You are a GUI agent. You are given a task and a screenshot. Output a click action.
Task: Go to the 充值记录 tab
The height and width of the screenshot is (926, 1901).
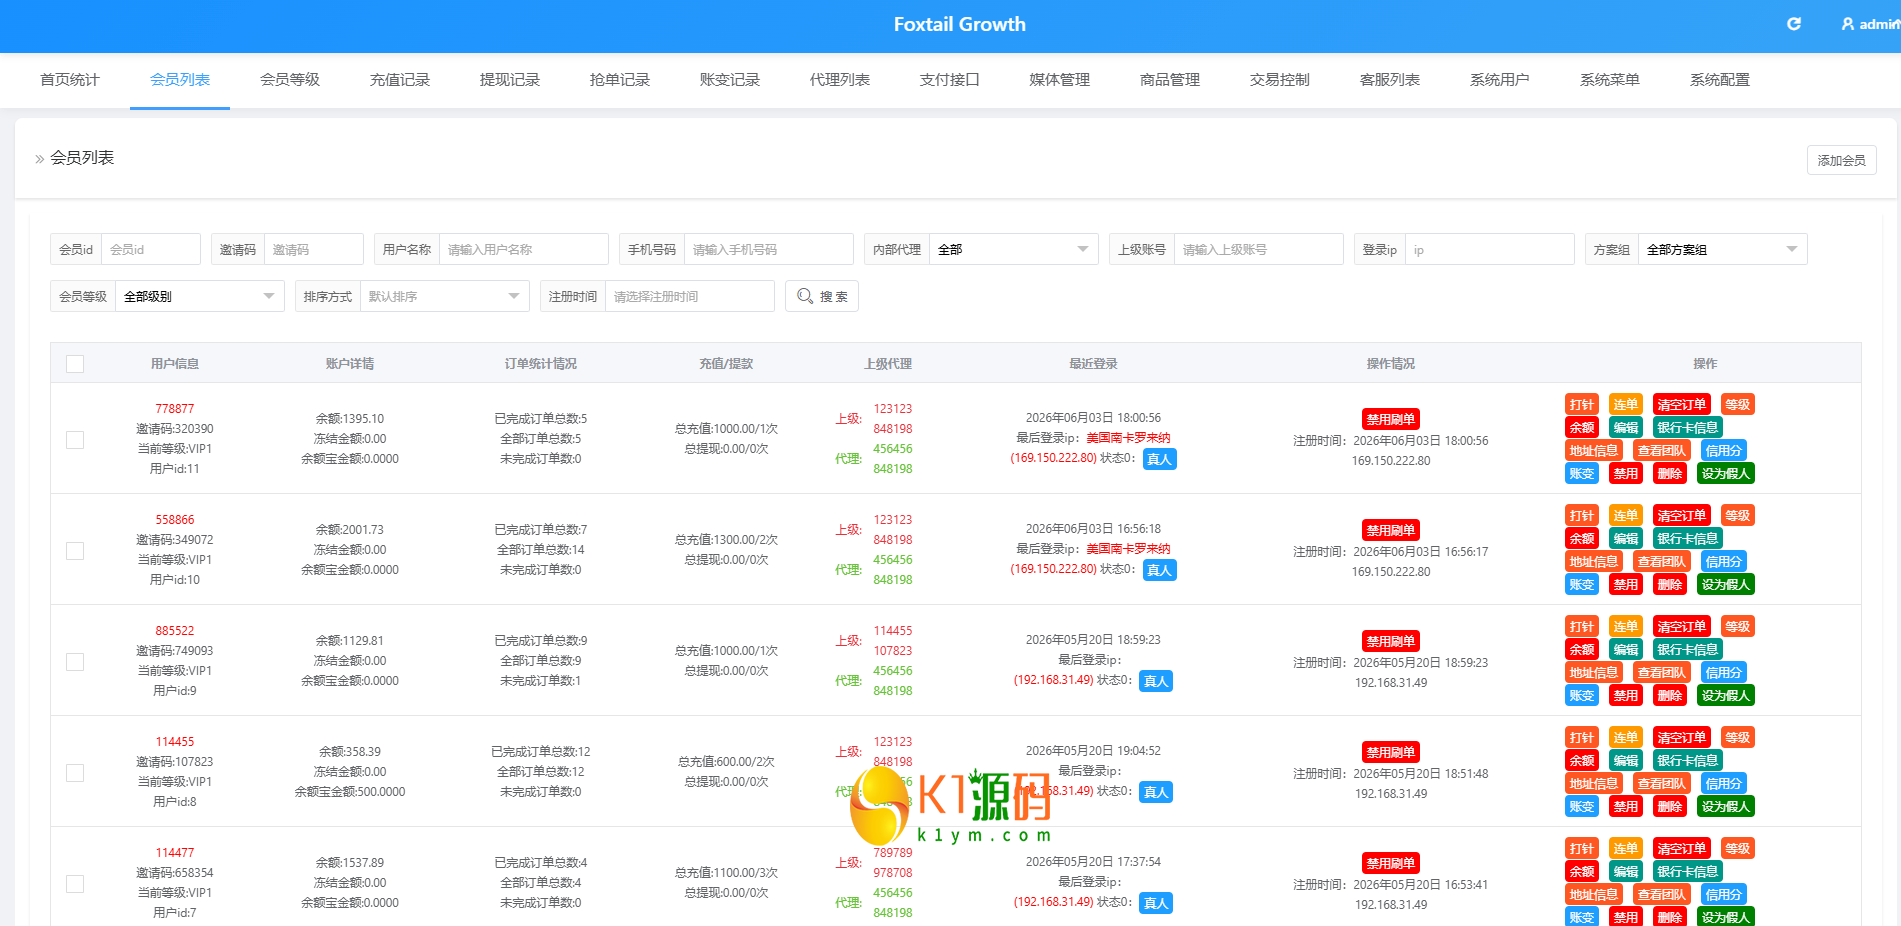tap(400, 80)
